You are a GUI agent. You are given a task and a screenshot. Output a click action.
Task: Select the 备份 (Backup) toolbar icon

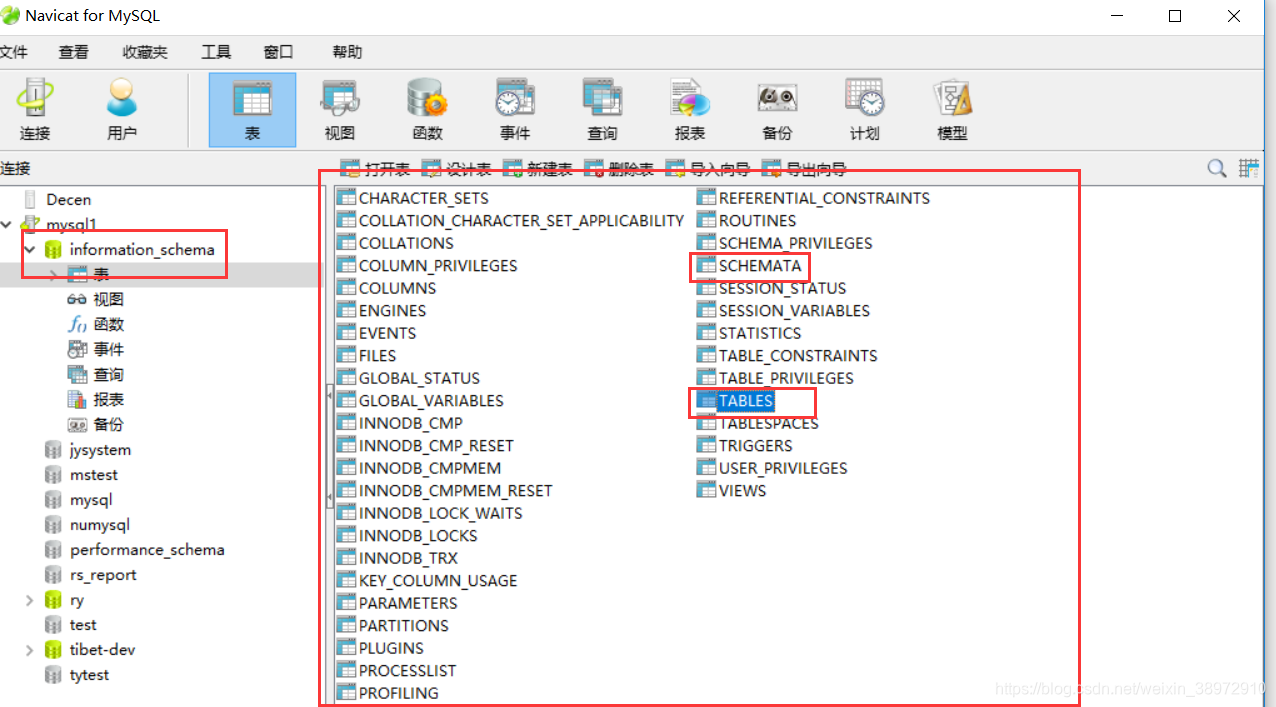[777, 110]
